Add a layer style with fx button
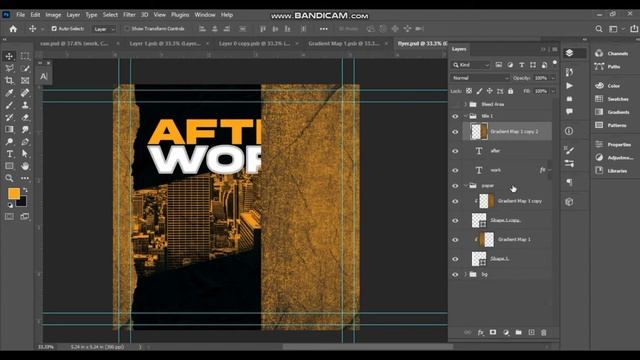Screen dimensions: 640x360 pyautogui.click(x=480, y=333)
